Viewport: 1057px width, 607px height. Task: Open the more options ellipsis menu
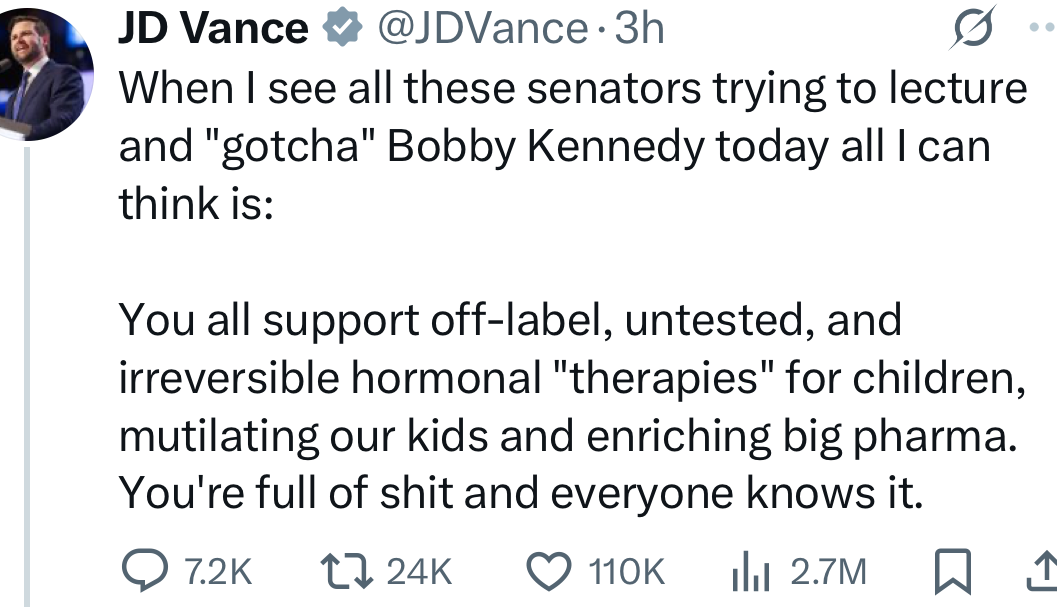pos(1043,28)
